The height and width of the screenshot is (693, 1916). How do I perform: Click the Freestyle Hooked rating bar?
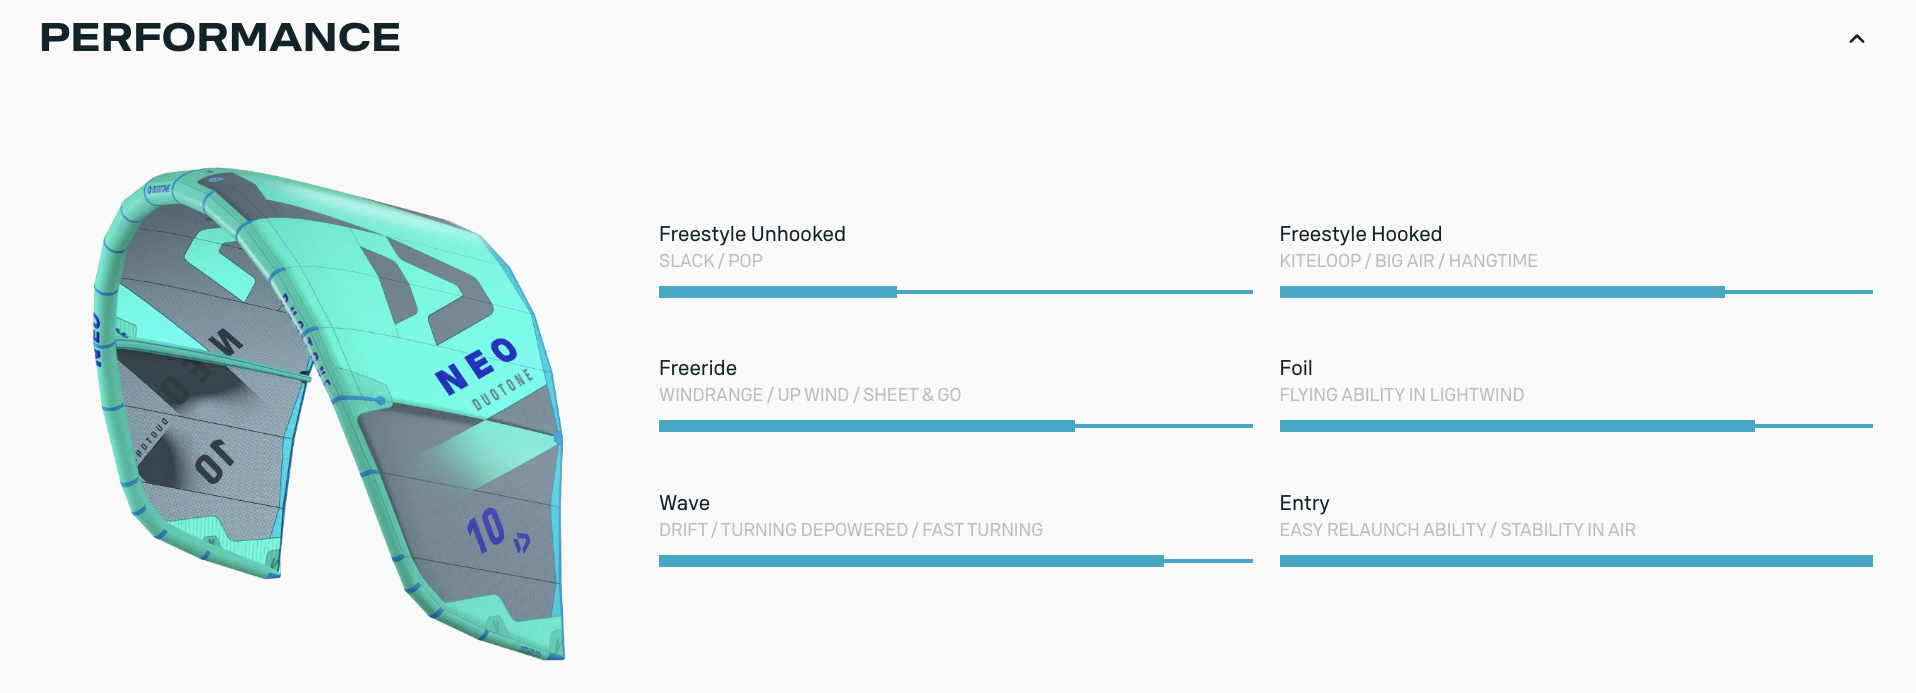coord(1576,292)
